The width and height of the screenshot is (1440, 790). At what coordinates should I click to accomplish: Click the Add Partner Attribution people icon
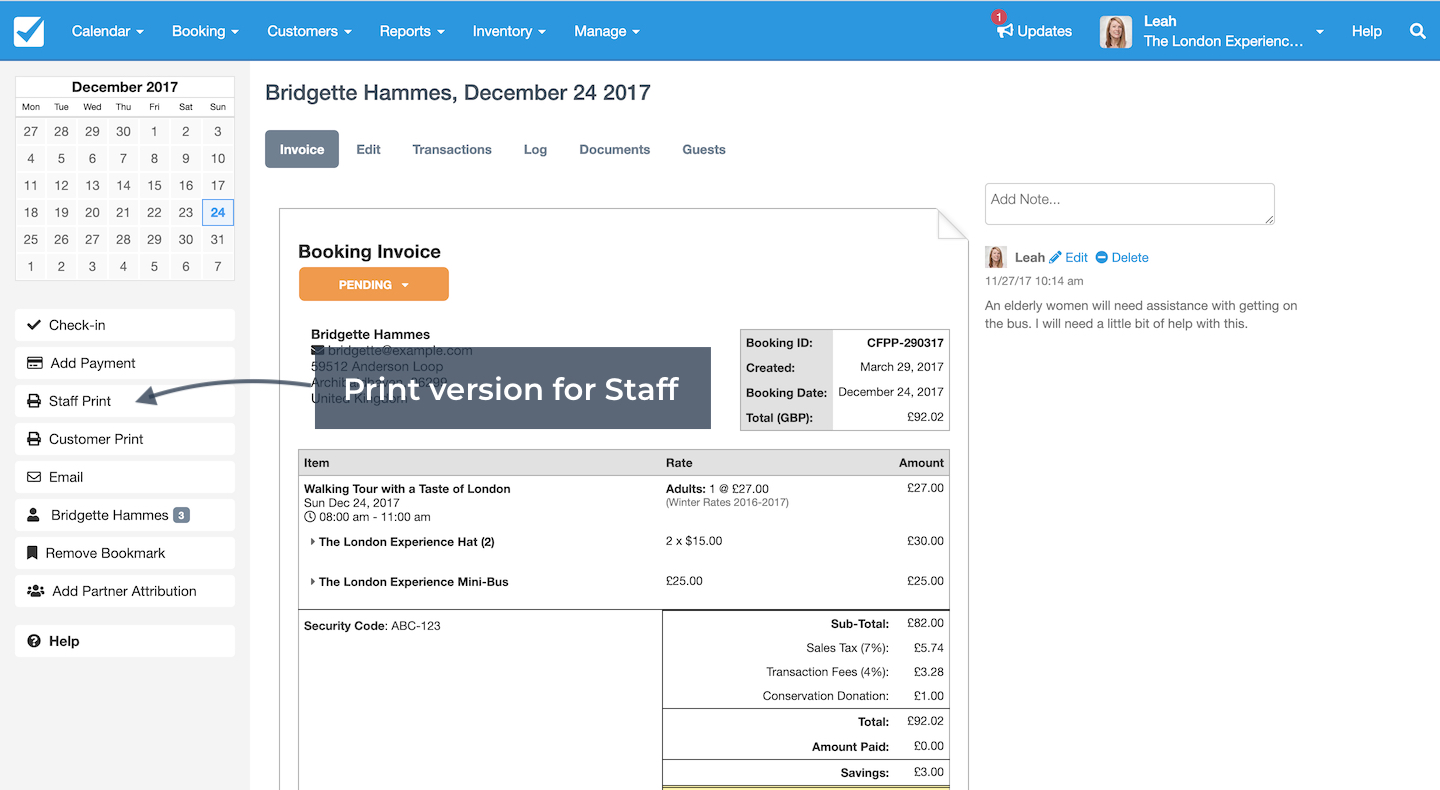click(x=35, y=591)
